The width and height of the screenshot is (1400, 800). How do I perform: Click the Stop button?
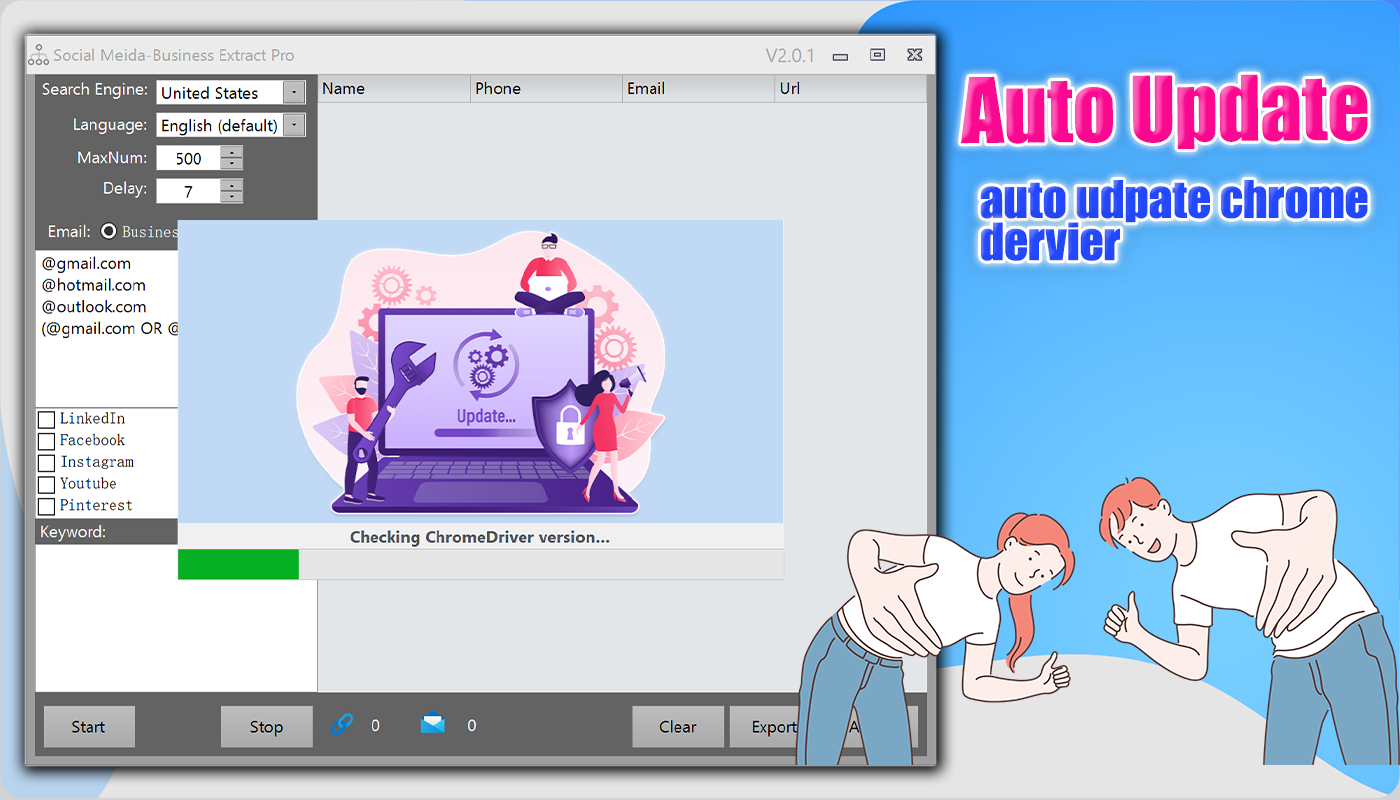click(266, 727)
